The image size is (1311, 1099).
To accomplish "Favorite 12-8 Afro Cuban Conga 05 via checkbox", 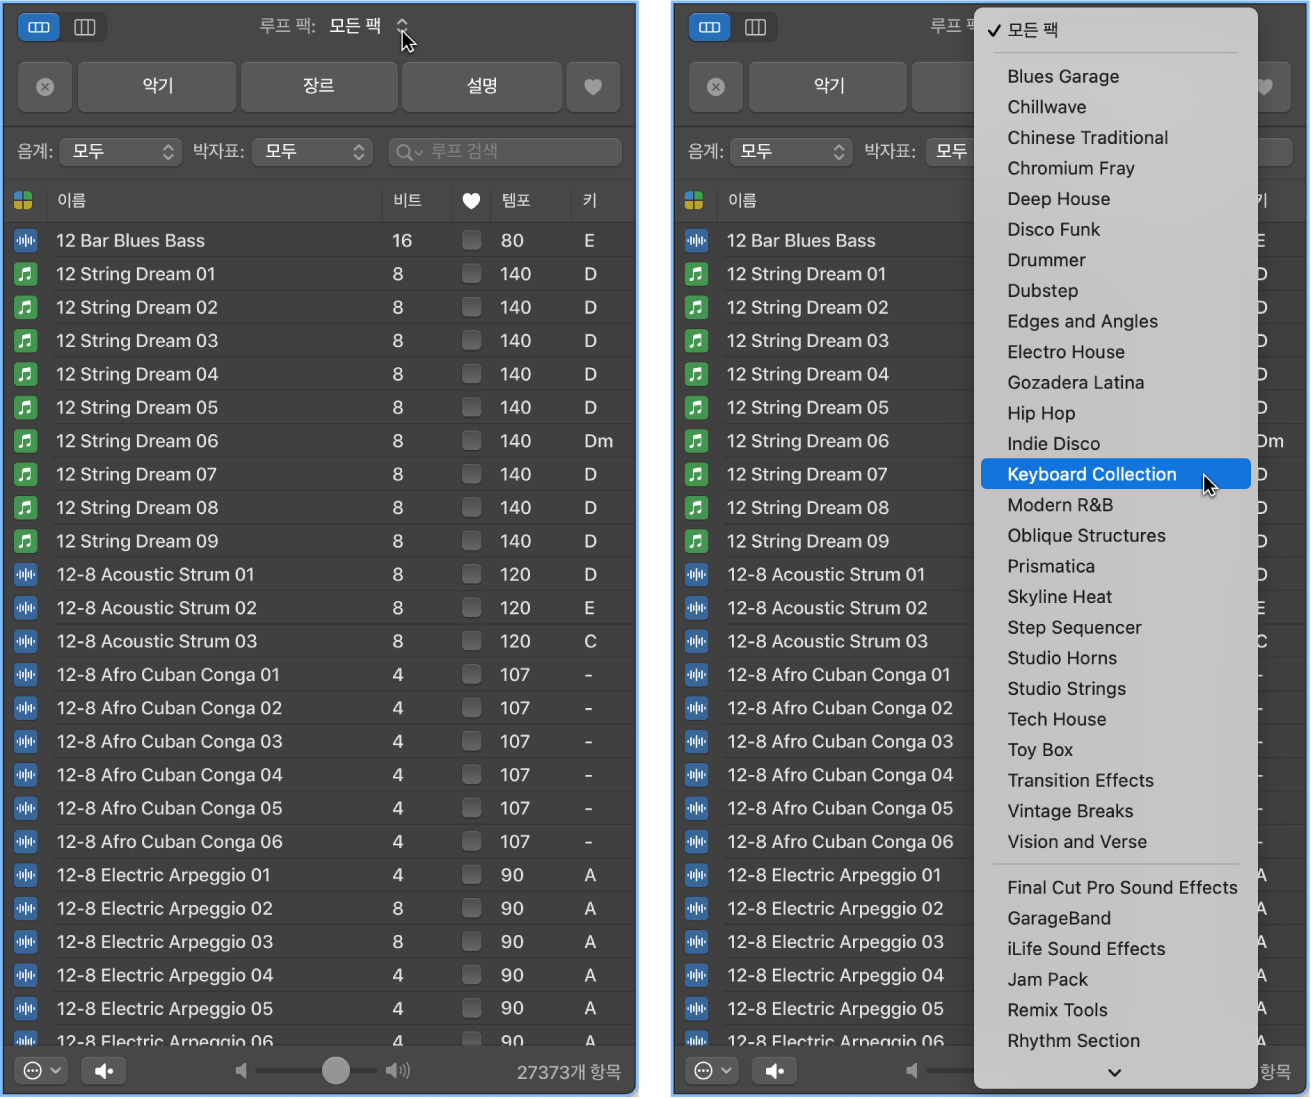I will click(471, 808).
